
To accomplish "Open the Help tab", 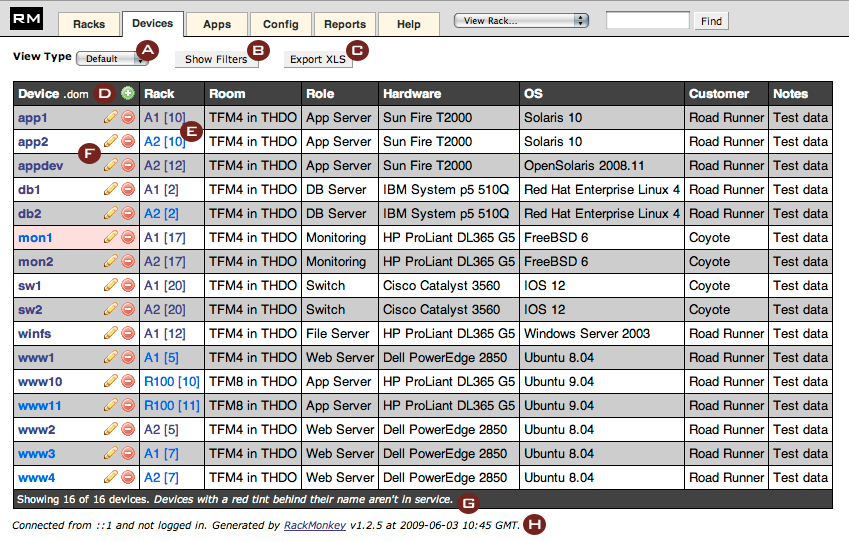I will [409, 24].
